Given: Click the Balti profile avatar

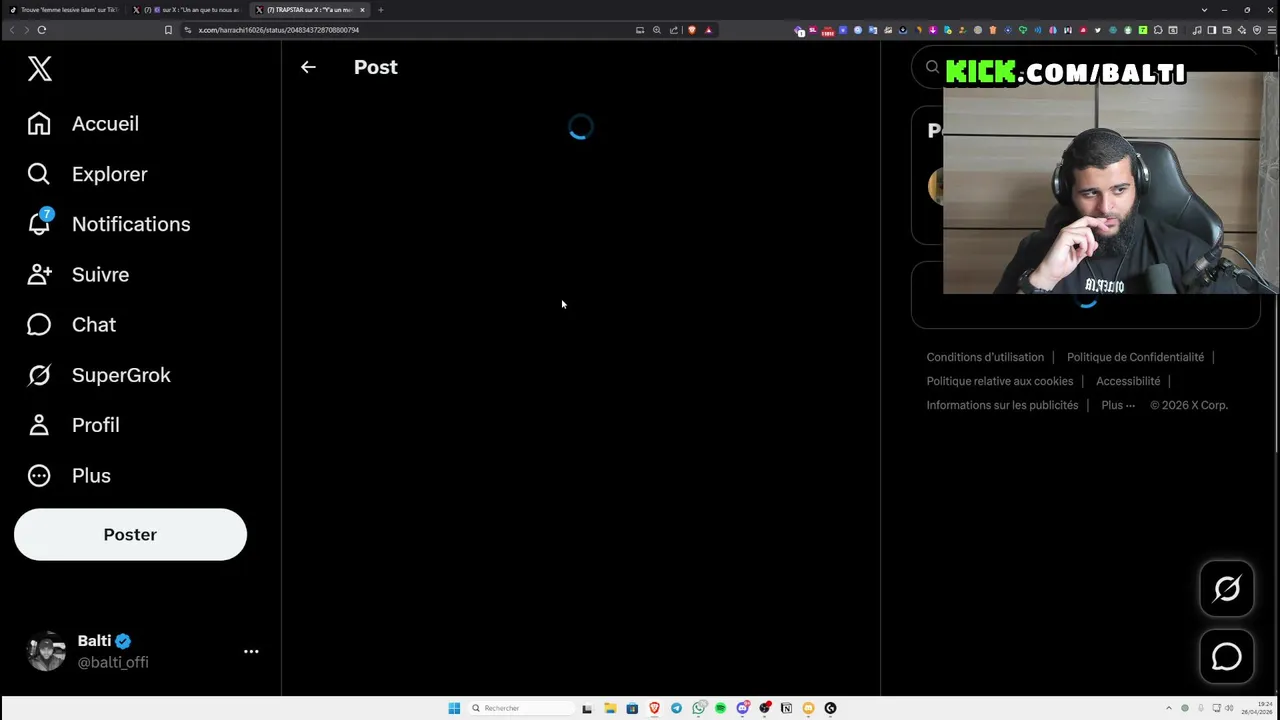Looking at the screenshot, I should (46, 651).
